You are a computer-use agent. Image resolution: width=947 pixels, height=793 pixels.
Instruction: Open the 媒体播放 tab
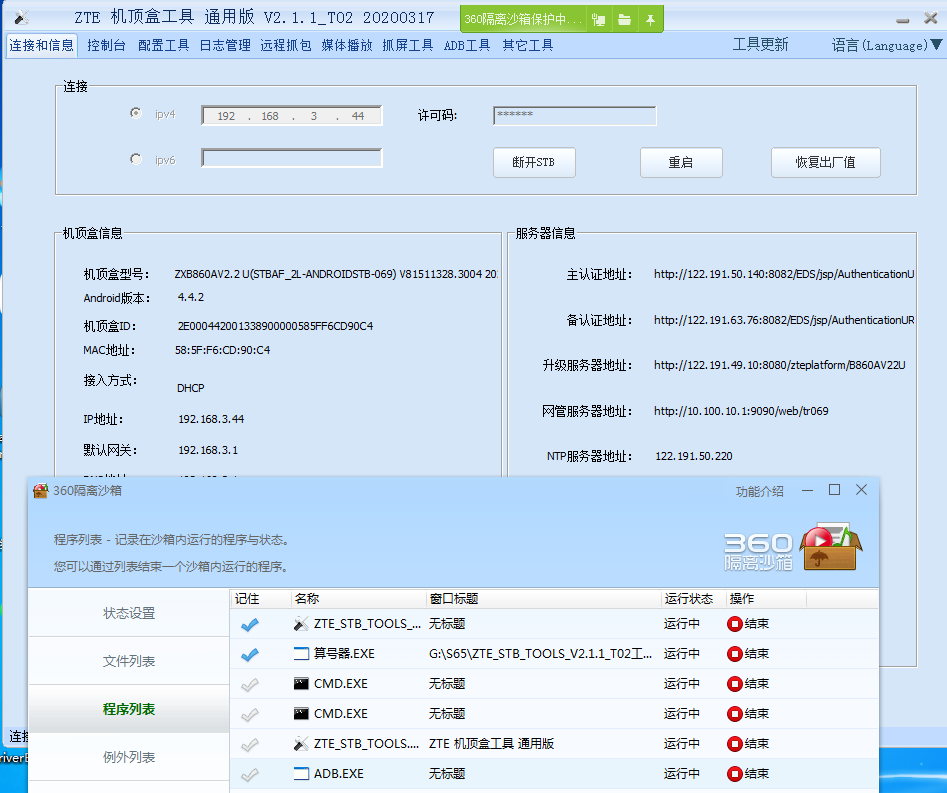pos(347,45)
